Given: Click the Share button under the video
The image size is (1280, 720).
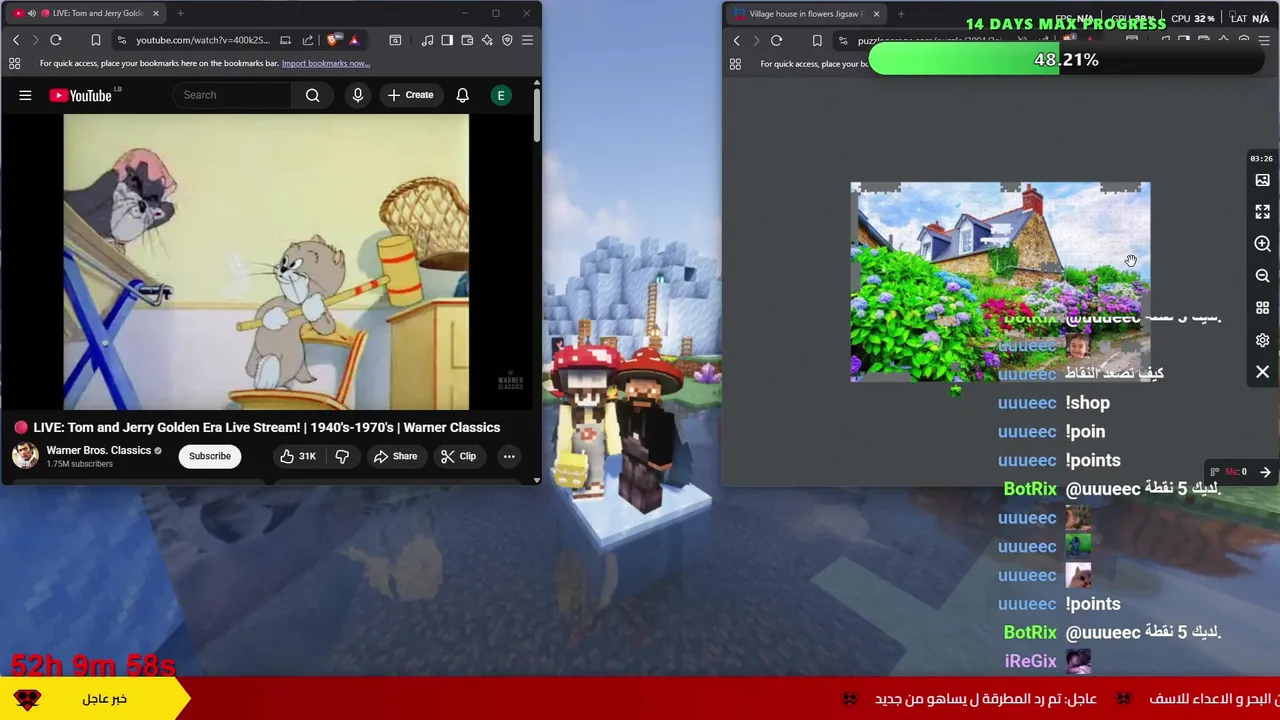Looking at the screenshot, I should 395,456.
